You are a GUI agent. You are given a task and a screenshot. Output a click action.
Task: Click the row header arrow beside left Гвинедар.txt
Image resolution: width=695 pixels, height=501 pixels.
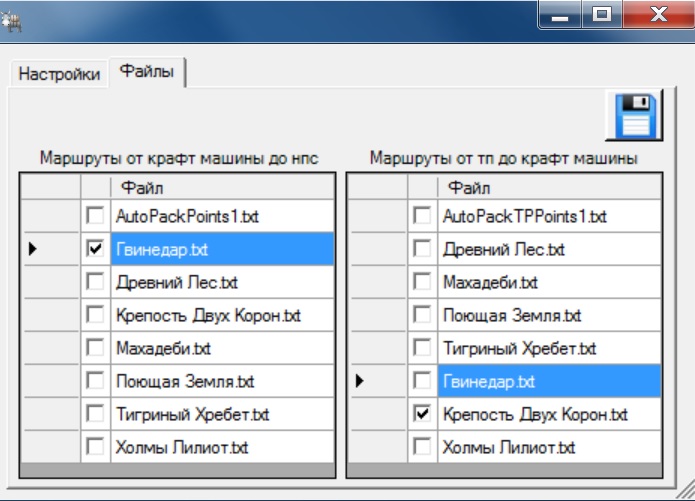click(33, 249)
